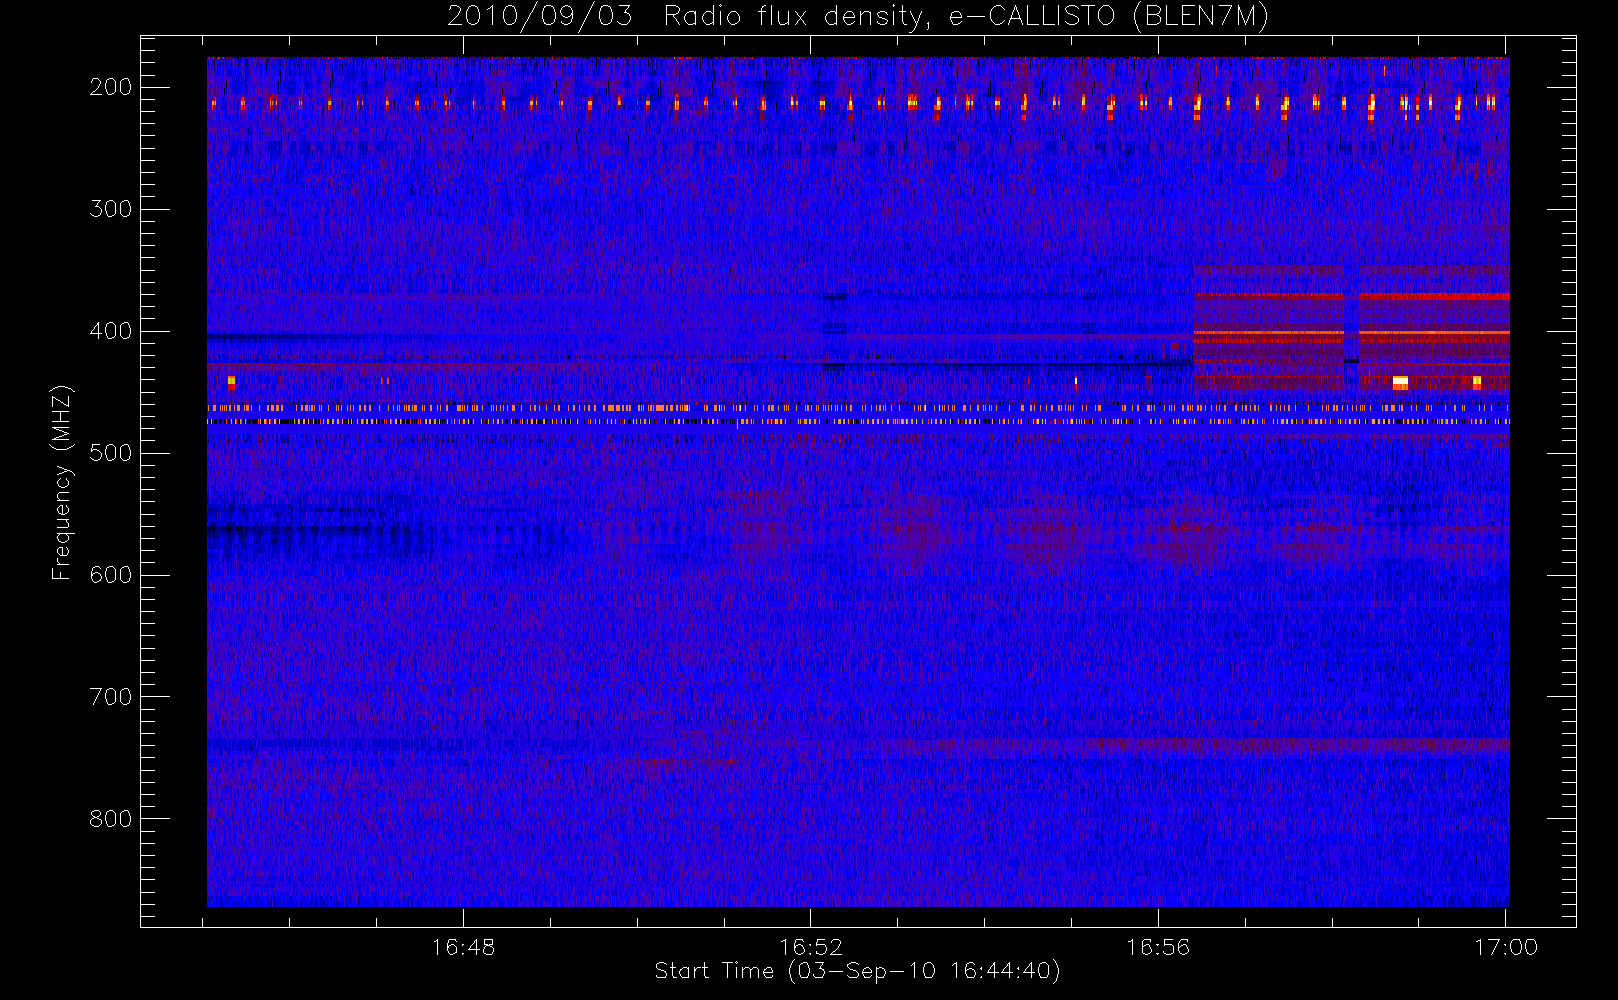1618x1000 pixels.
Task: Click the plot title 'Radio flux density, e-CALLISTO (BLEN7M)'
Action: tap(966, 17)
